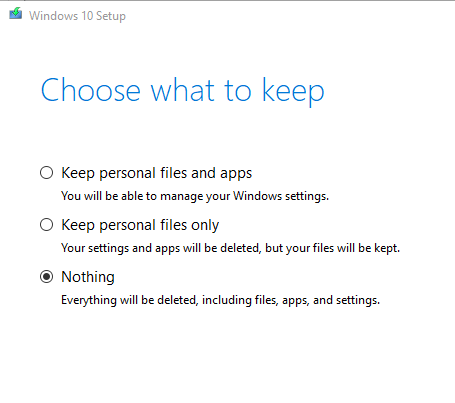Click the word 'keep' in the blue heading

[x=293, y=92]
